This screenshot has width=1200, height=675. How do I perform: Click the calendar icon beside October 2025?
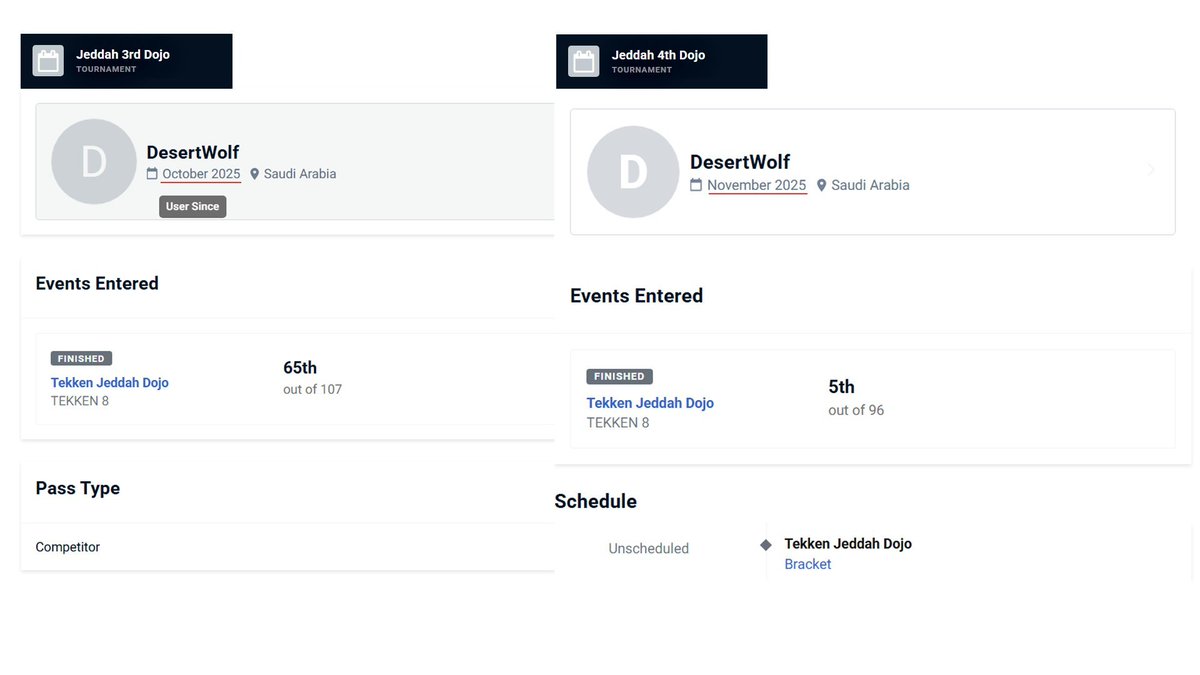click(152, 174)
